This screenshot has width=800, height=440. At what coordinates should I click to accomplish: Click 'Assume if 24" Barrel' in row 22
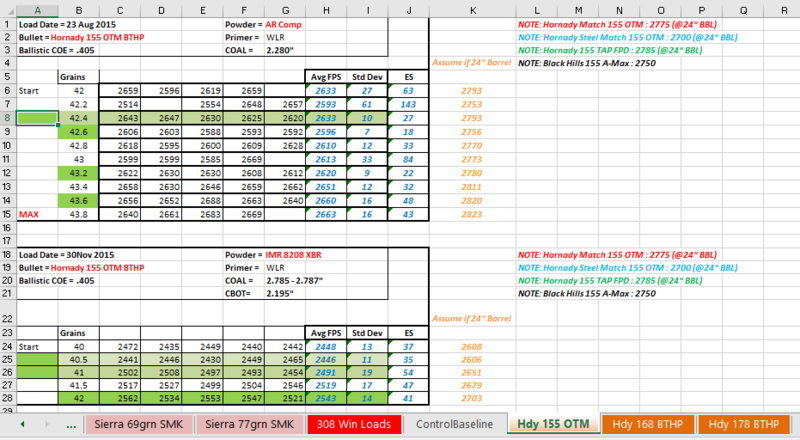coord(471,319)
